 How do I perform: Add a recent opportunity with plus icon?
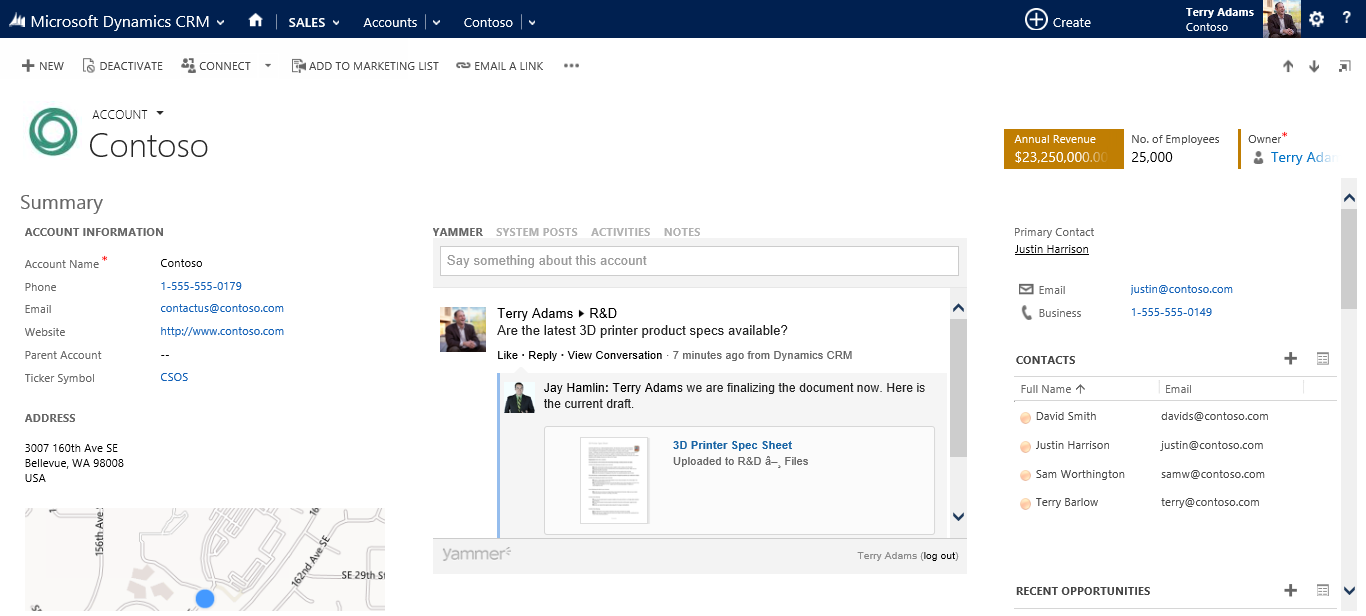(1290, 591)
